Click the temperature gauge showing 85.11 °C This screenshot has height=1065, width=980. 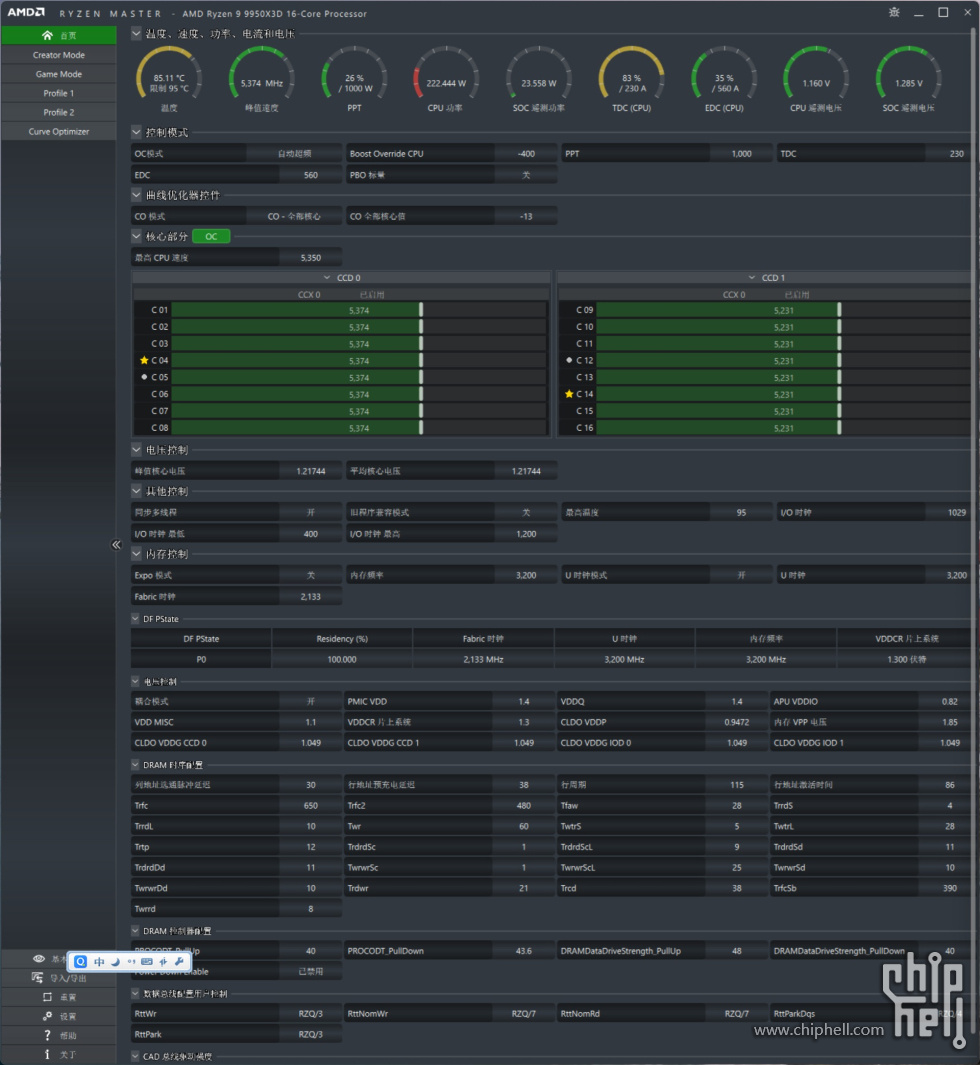point(169,79)
